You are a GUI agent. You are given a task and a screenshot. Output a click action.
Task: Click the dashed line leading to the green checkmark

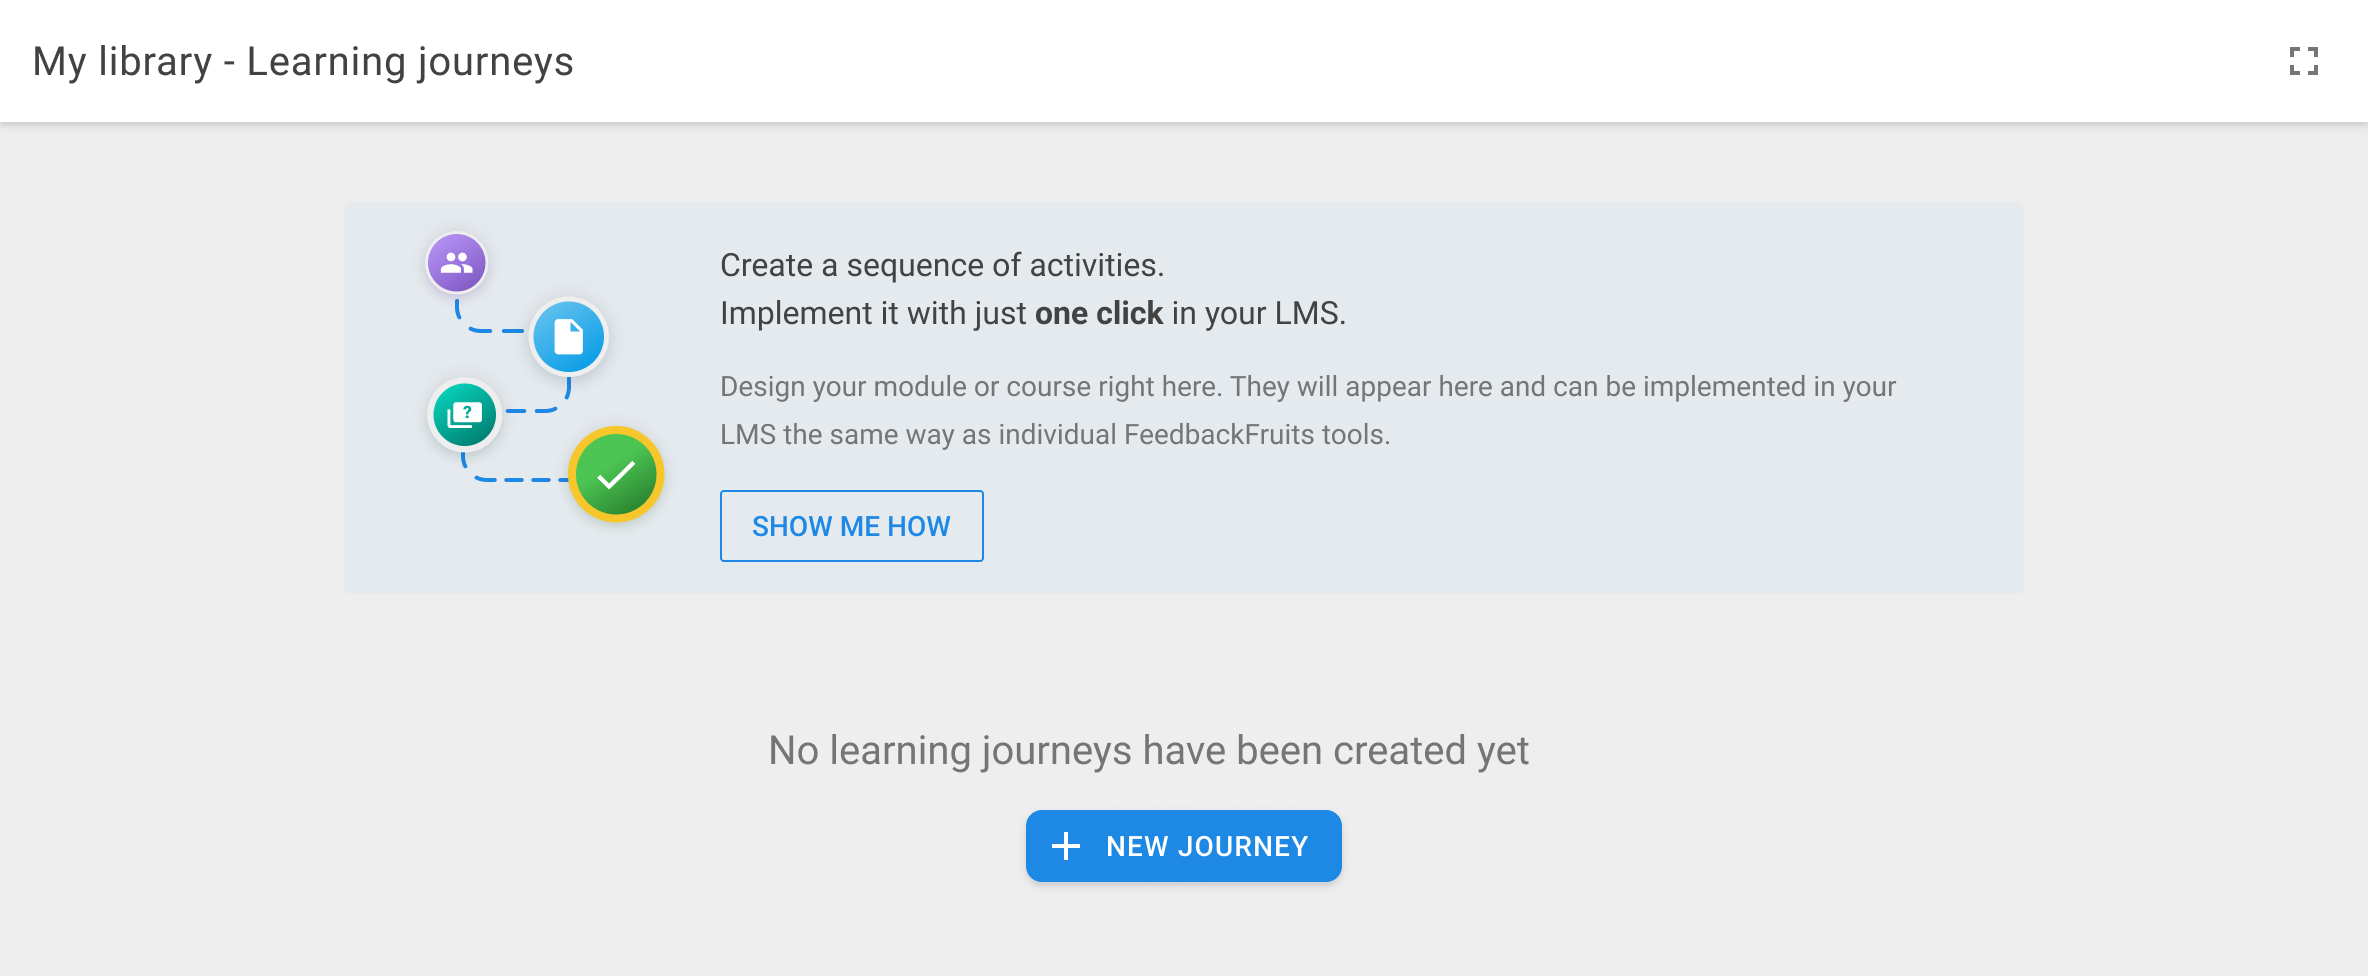[x=515, y=479]
